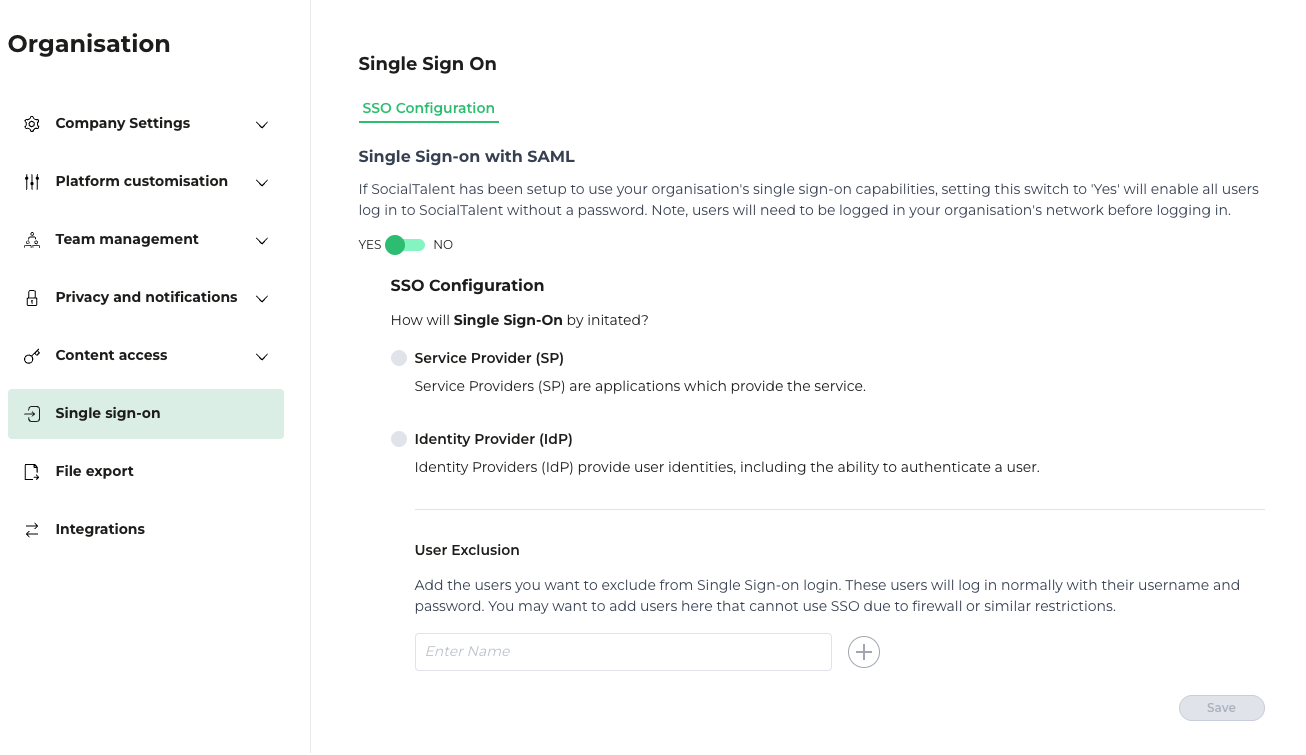Image resolution: width=1306 pixels, height=755 pixels.
Task: Open the SSO Configuration tab
Action: point(429,108)
